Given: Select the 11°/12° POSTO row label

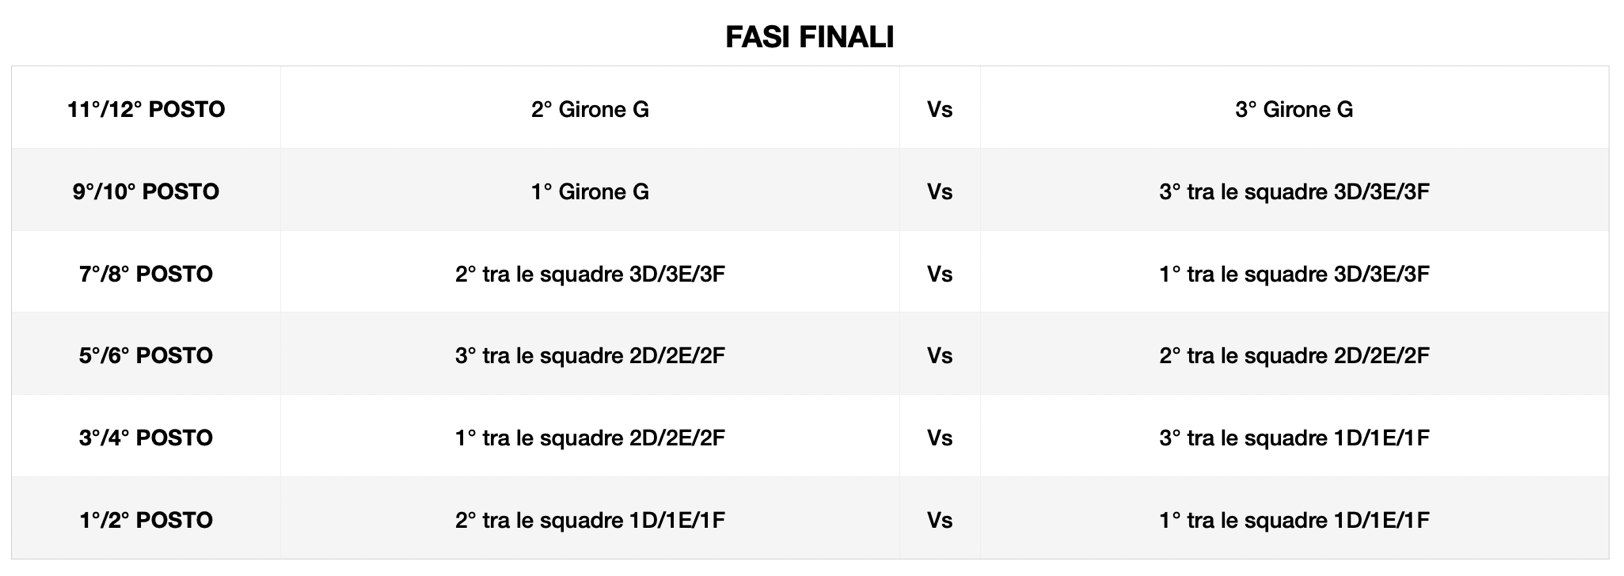Looking at the screenshot, I should 146,109.
